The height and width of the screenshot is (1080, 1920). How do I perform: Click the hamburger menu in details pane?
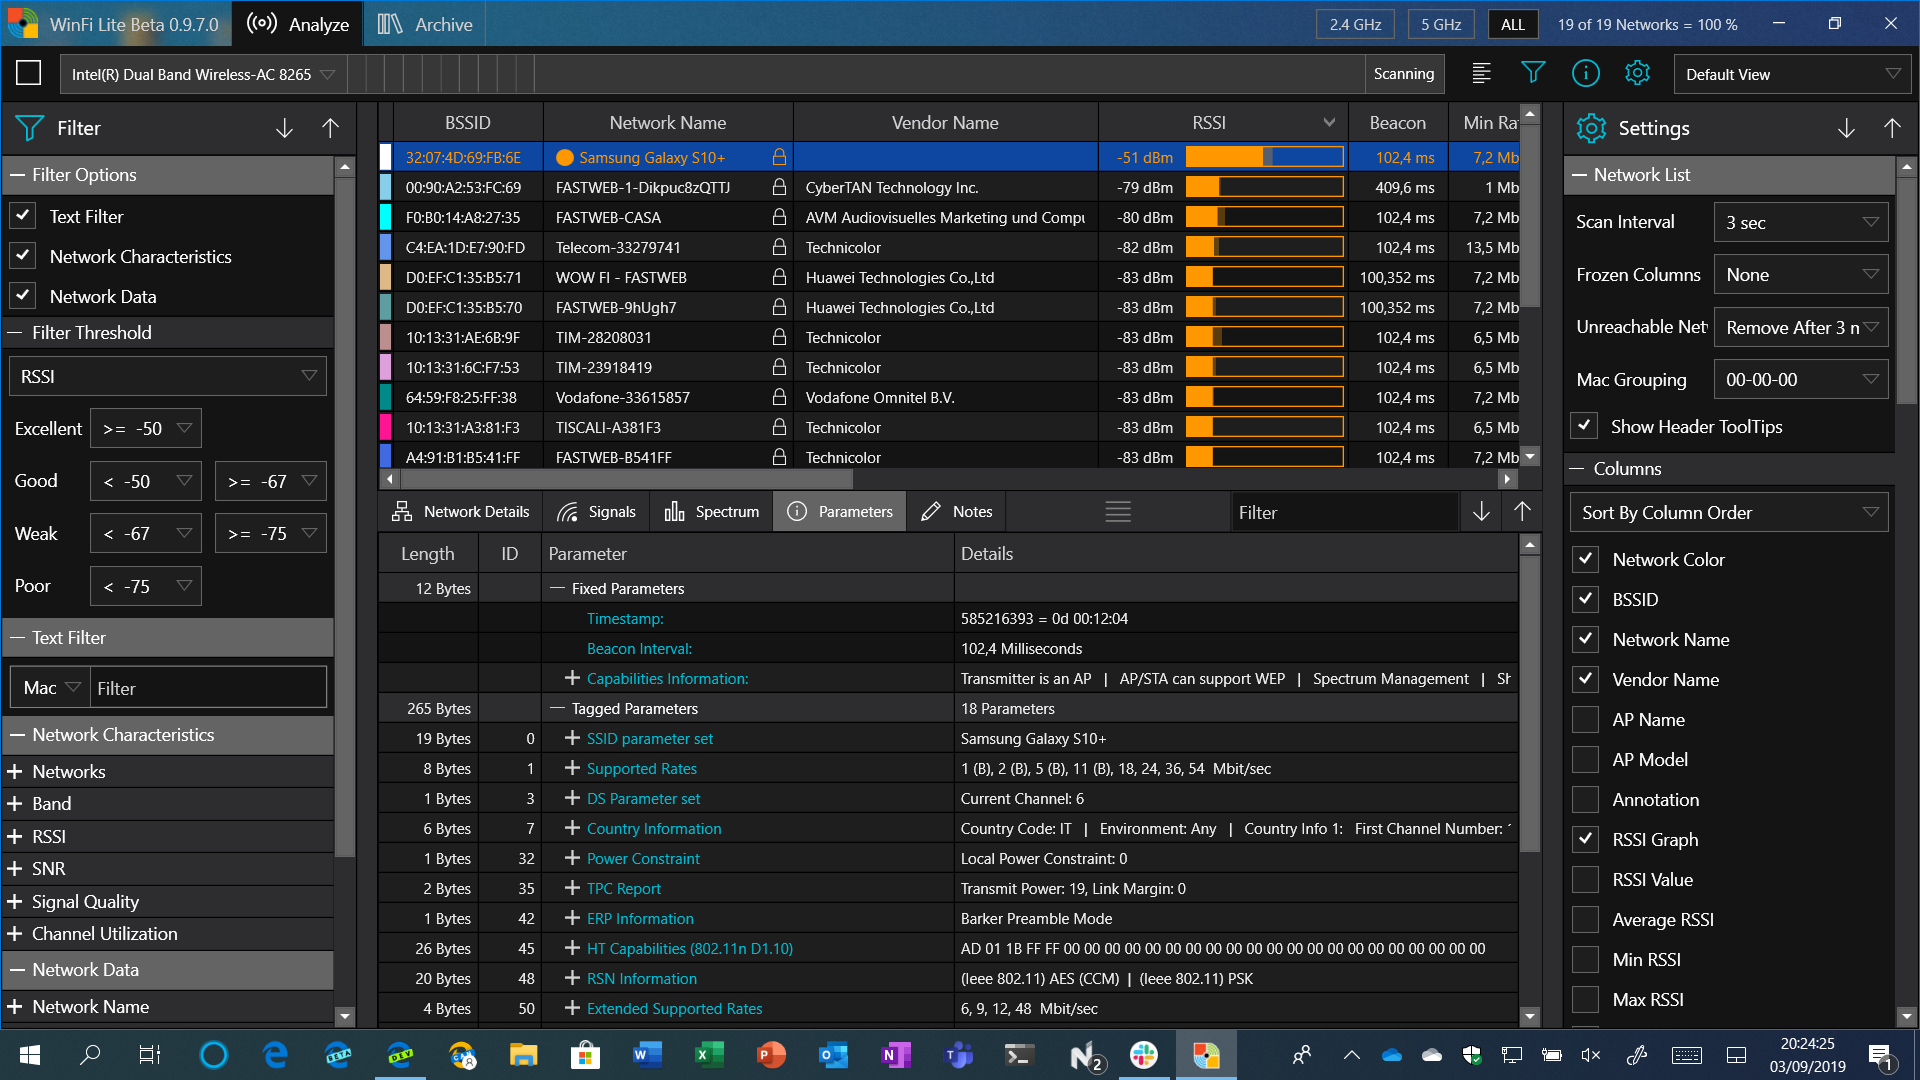point(1118,512)
